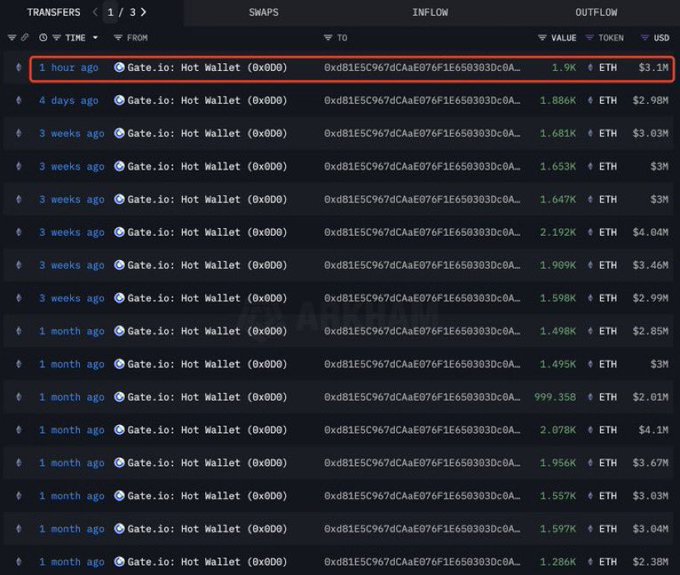The width and height of the screenshot is (680, 575).
Task: Click Gate.io logo on the 1.909K row
Action: 119,265
